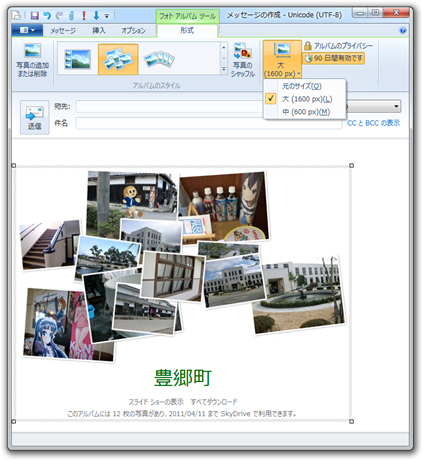
Task: Click the Undo arrow icon
Action: tap(47, 15)
